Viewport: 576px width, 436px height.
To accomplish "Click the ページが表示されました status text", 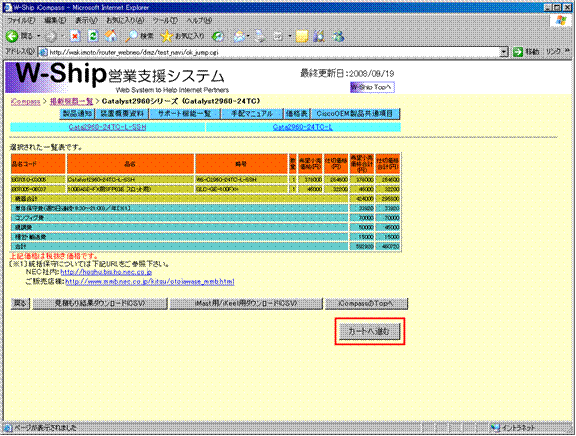I will coord(45,428).
